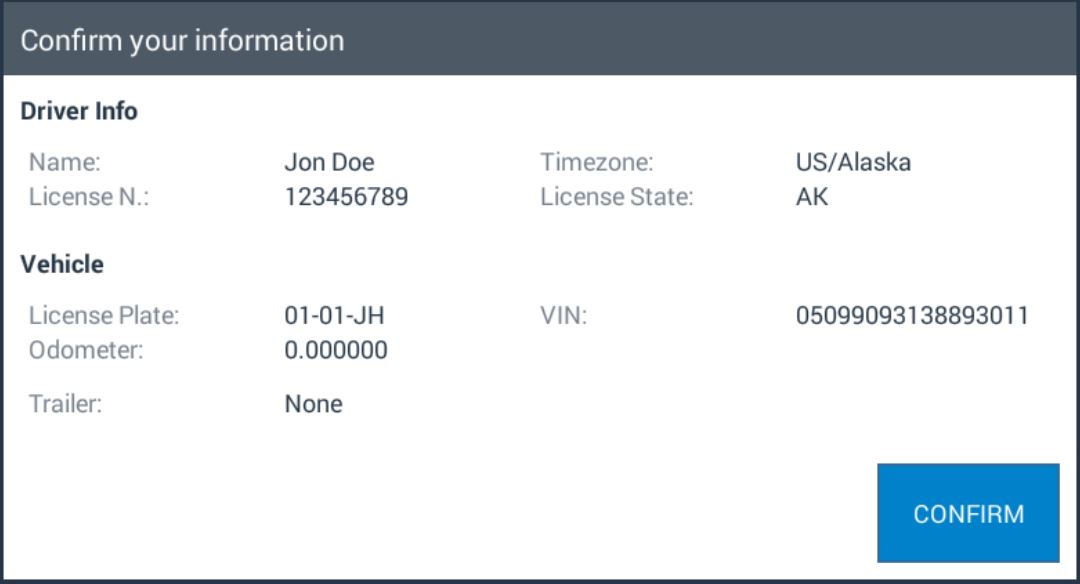Click the license number 123456789
The height and width of the screenshot is (584, 1080).
click(x=346, y=197)
